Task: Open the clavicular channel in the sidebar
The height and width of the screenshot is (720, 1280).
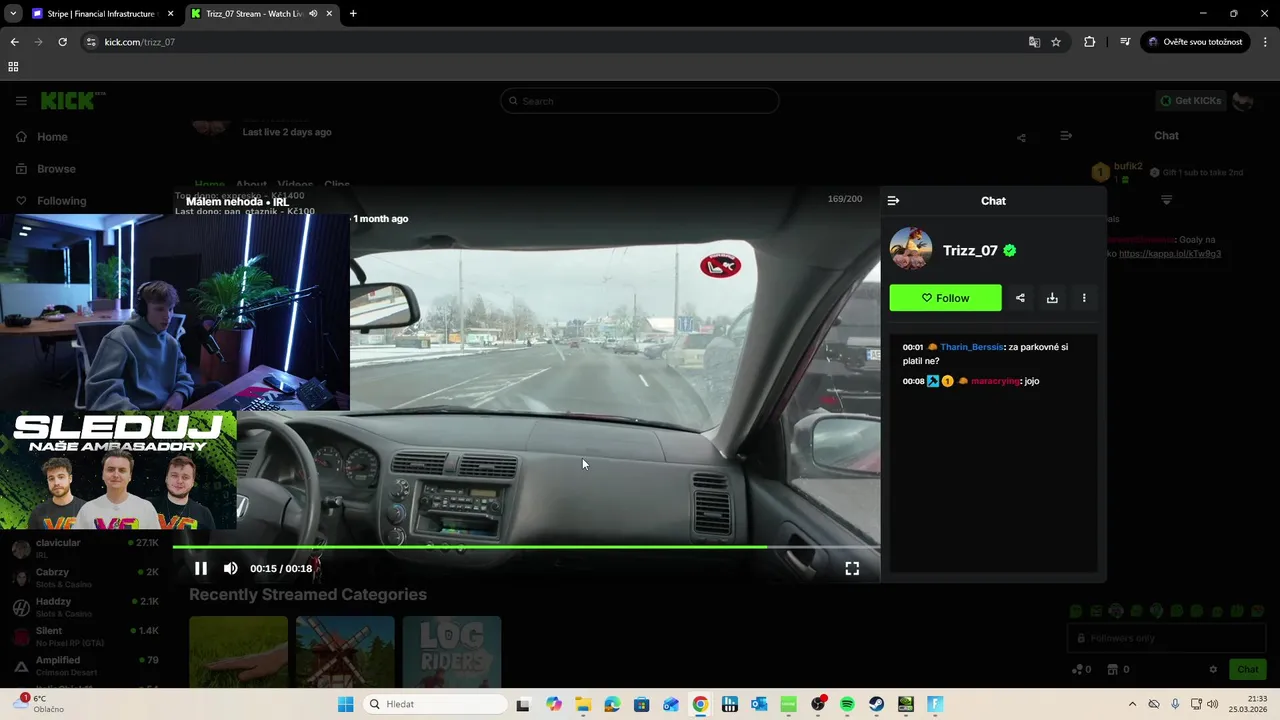Action: (86, 548)
